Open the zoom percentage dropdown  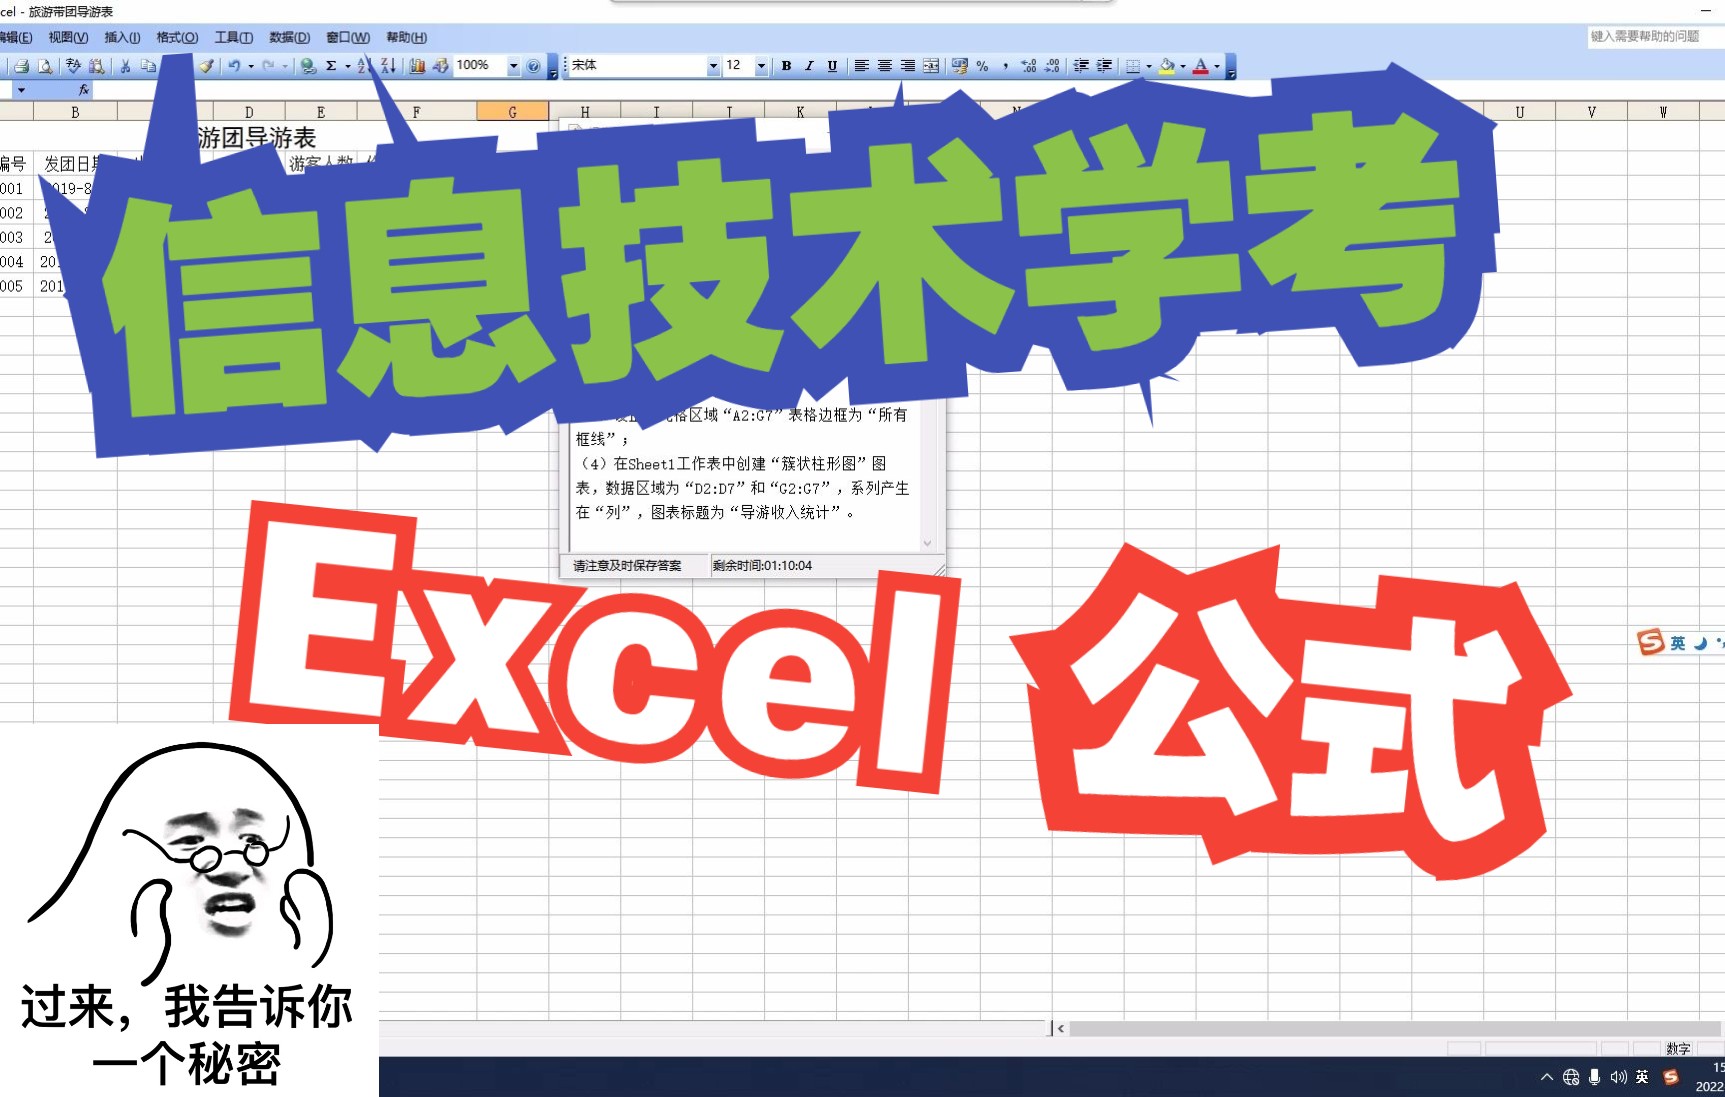[x=513, y=66]
